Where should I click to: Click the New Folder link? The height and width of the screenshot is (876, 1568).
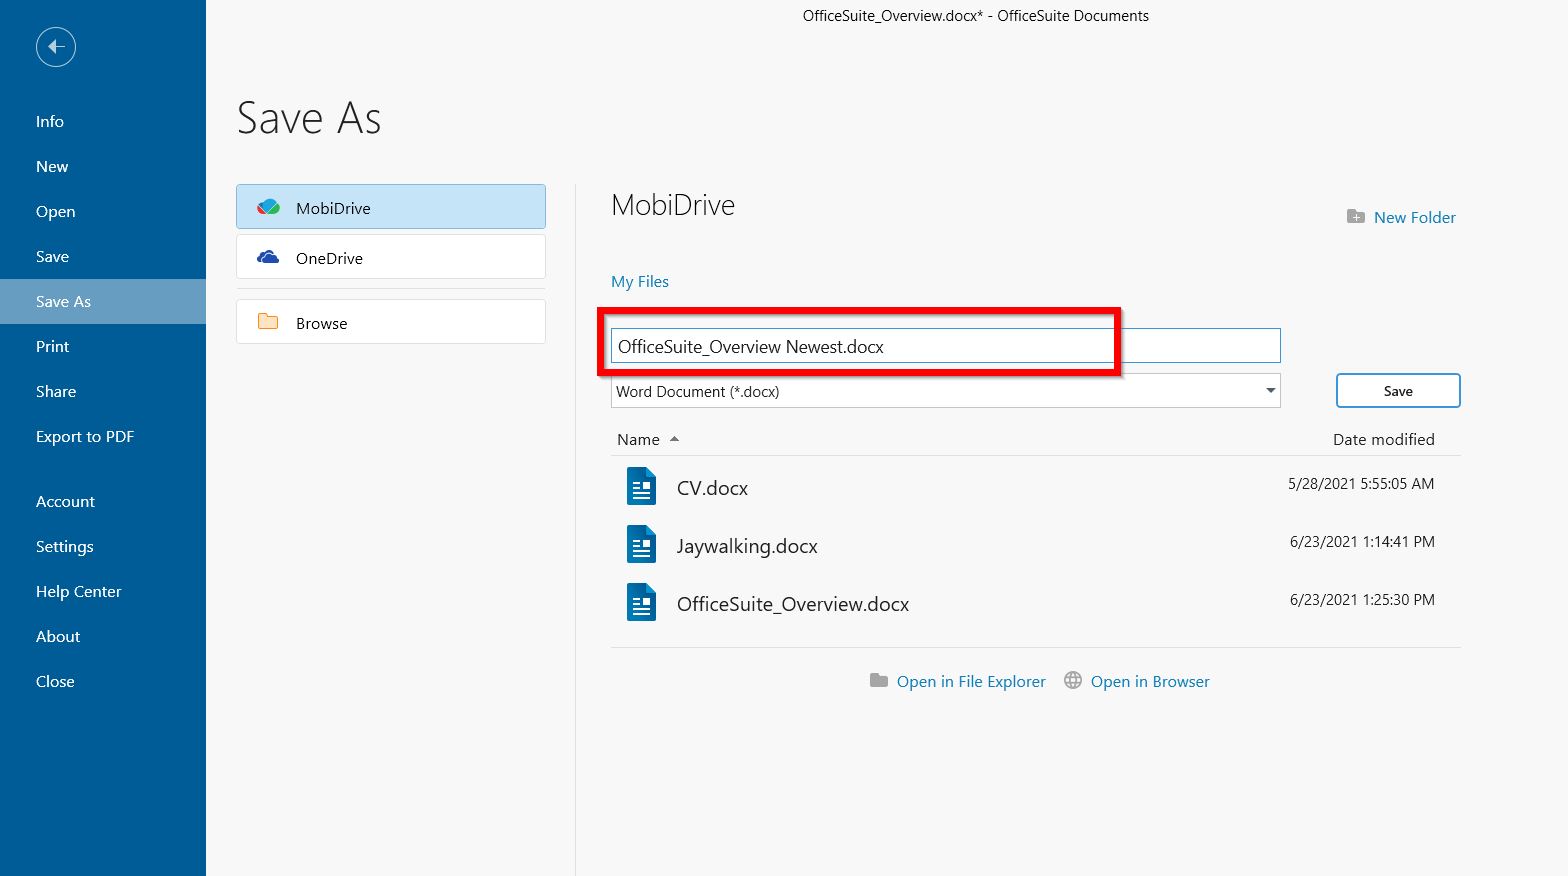(1414, 217)
